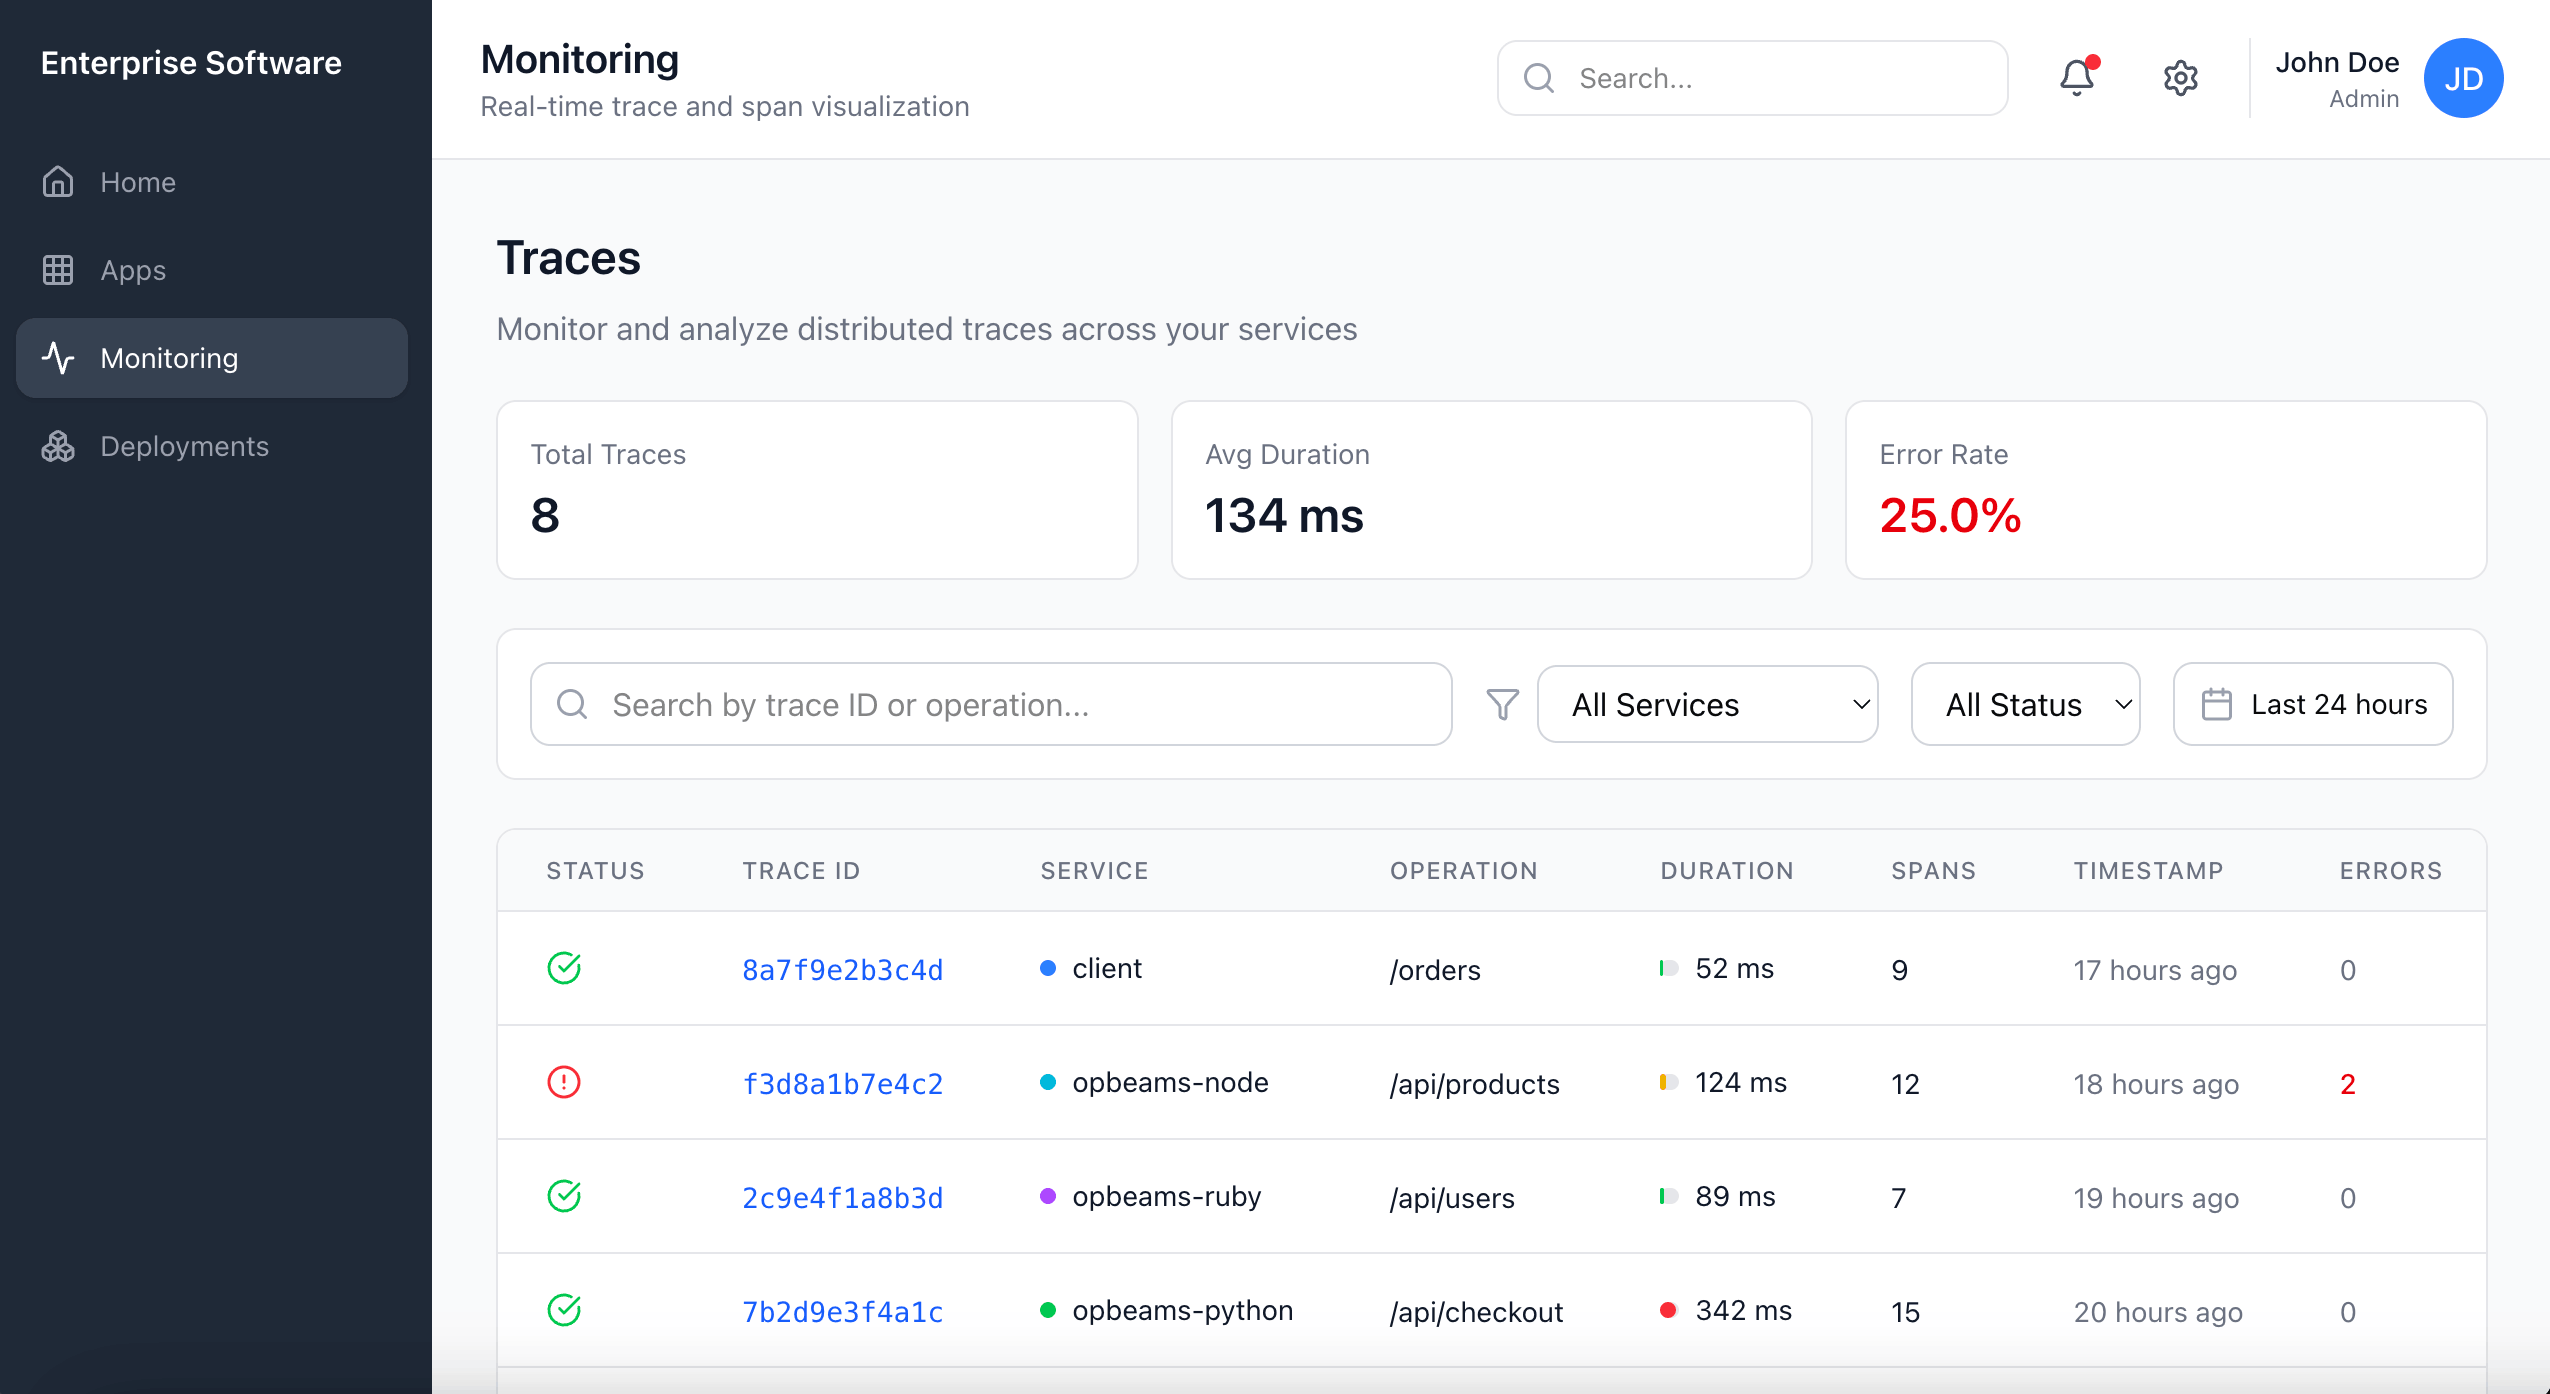Open the Deployments section
The image size is (2550, 1394).
click(183, 446)
